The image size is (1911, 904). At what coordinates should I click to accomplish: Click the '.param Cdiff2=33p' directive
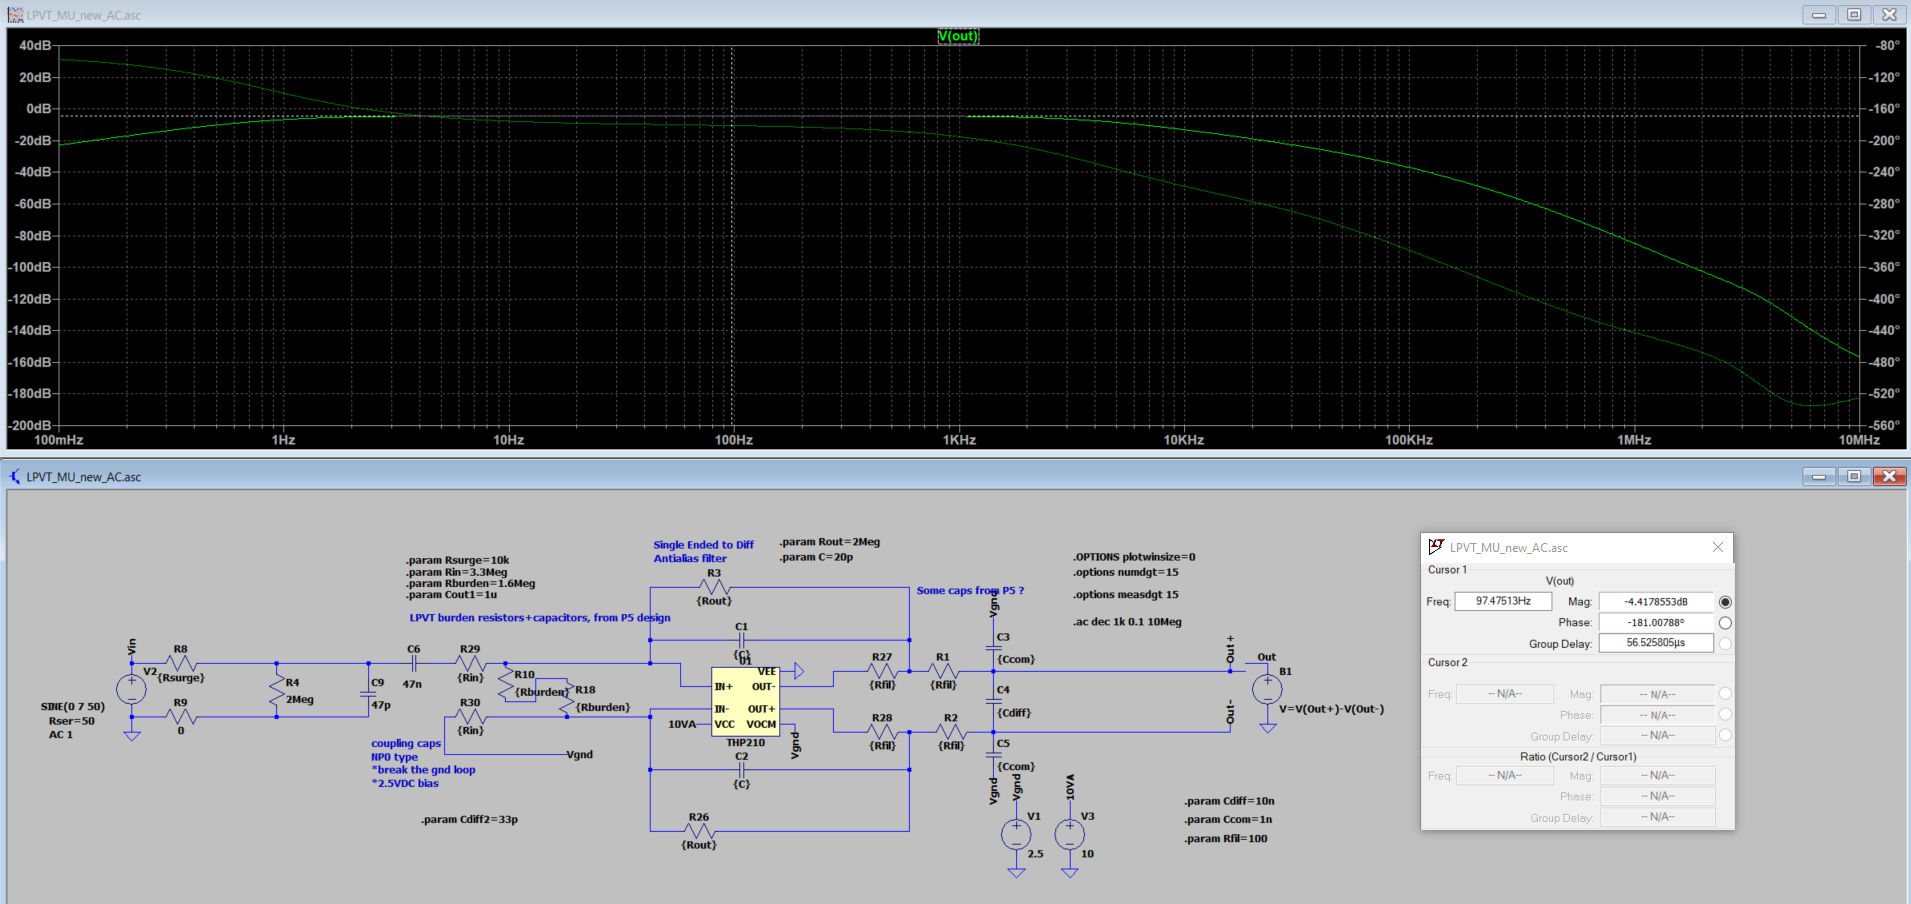(x=469, y=819)
